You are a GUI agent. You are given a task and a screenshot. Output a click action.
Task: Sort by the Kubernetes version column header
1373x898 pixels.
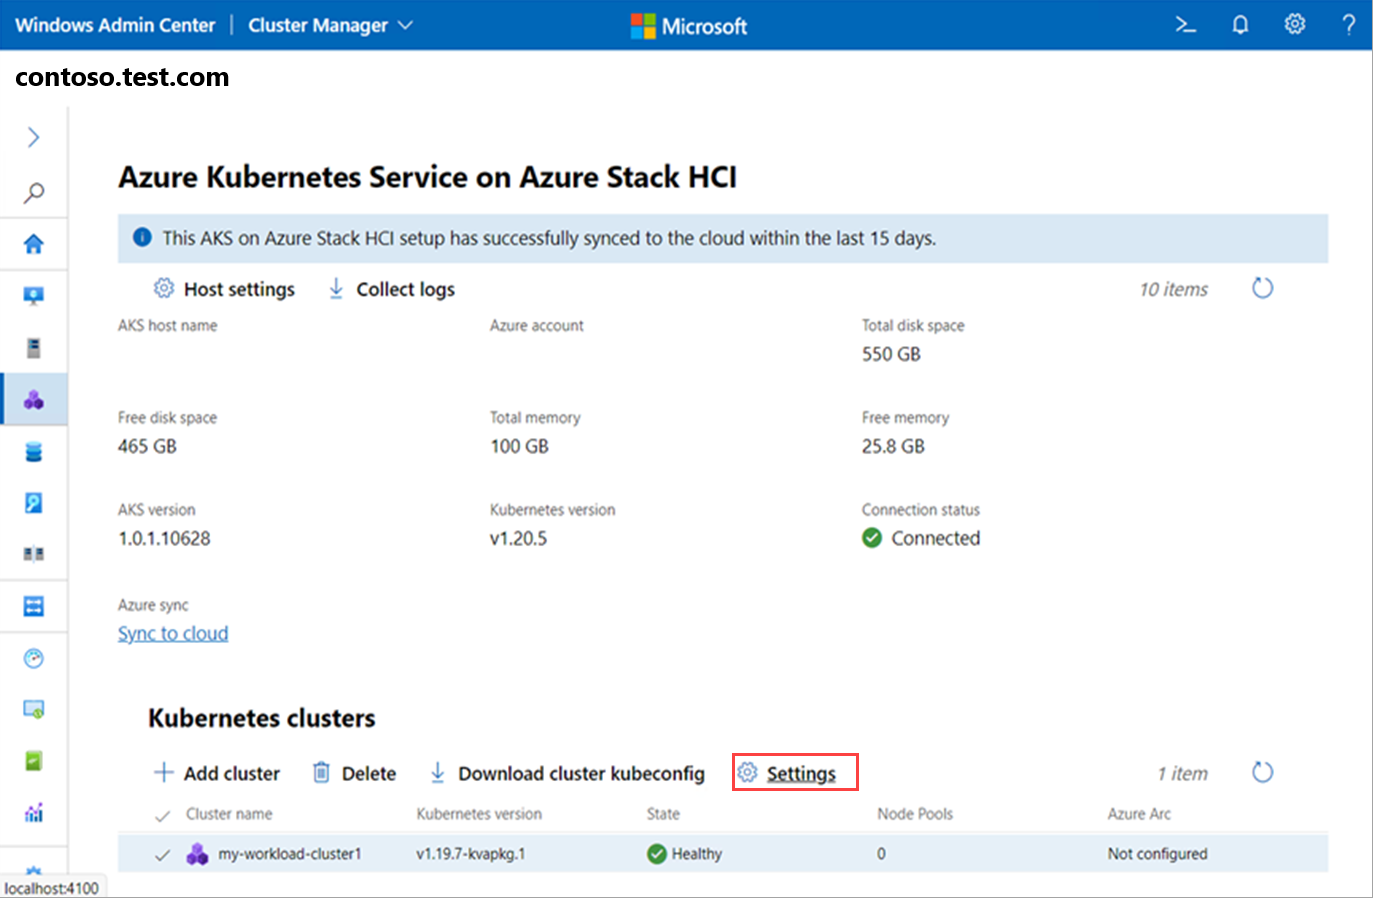coord(479,814)
